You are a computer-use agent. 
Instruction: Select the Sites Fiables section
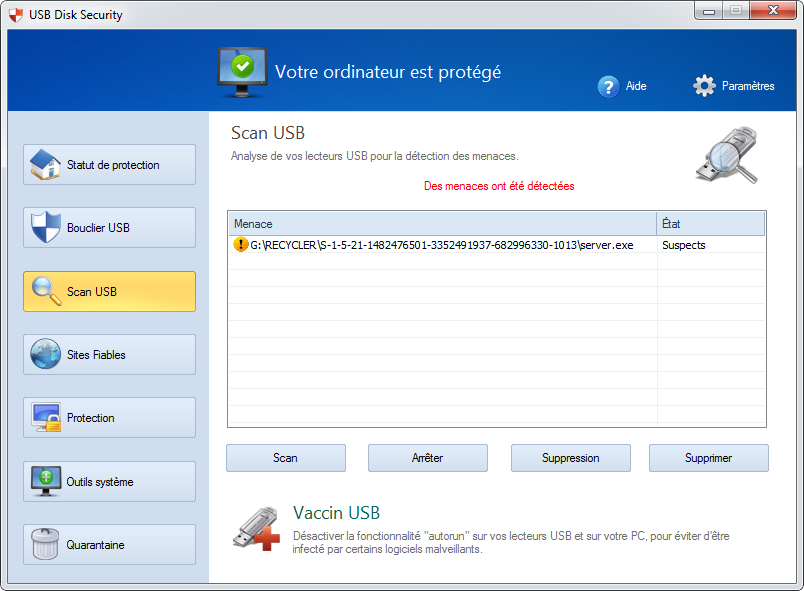click(109, 355)
